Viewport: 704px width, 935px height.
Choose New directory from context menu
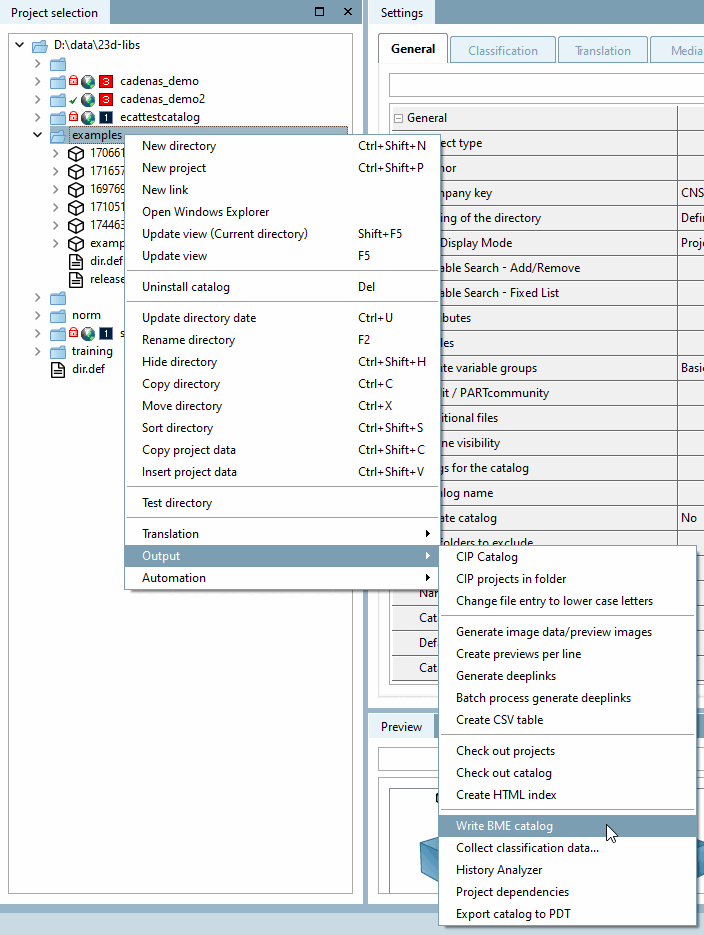(281, 146)
